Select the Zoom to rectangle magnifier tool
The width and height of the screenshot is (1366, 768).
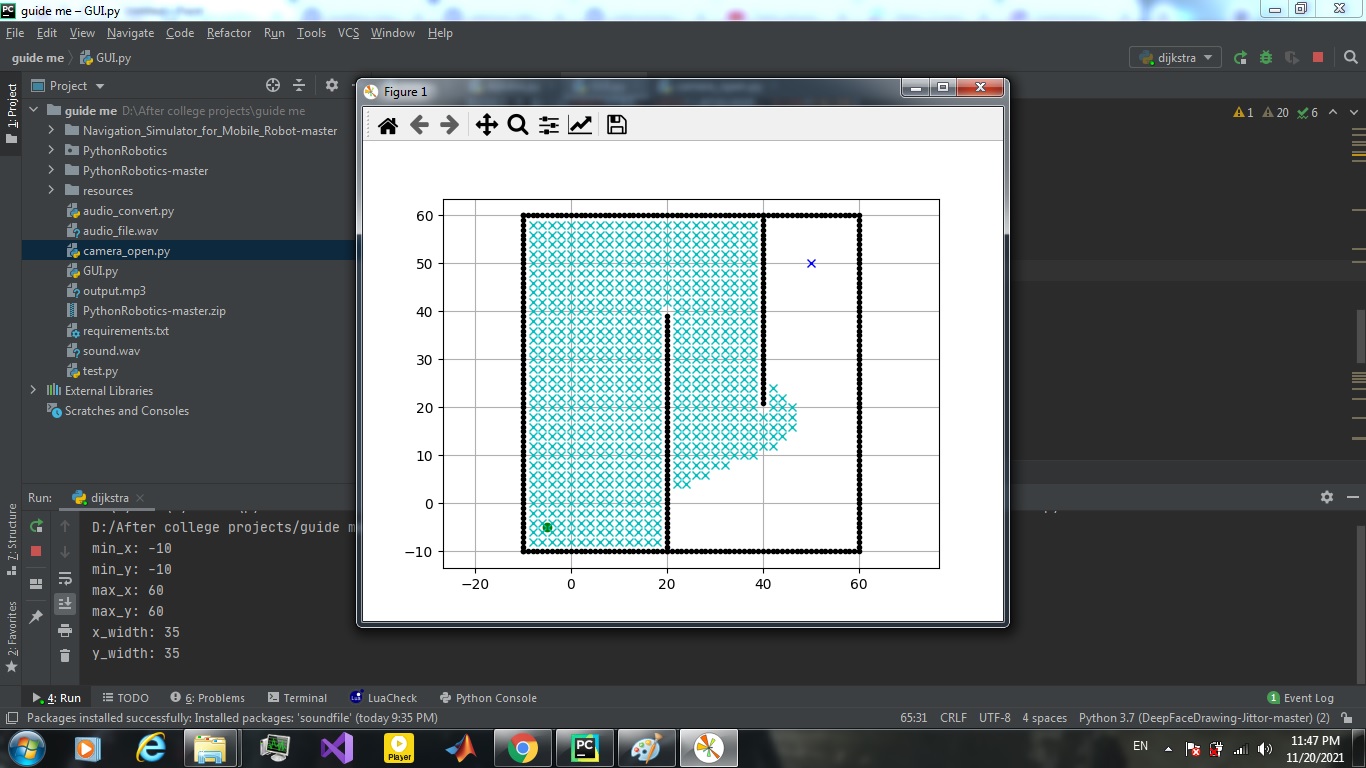[517, 125]
